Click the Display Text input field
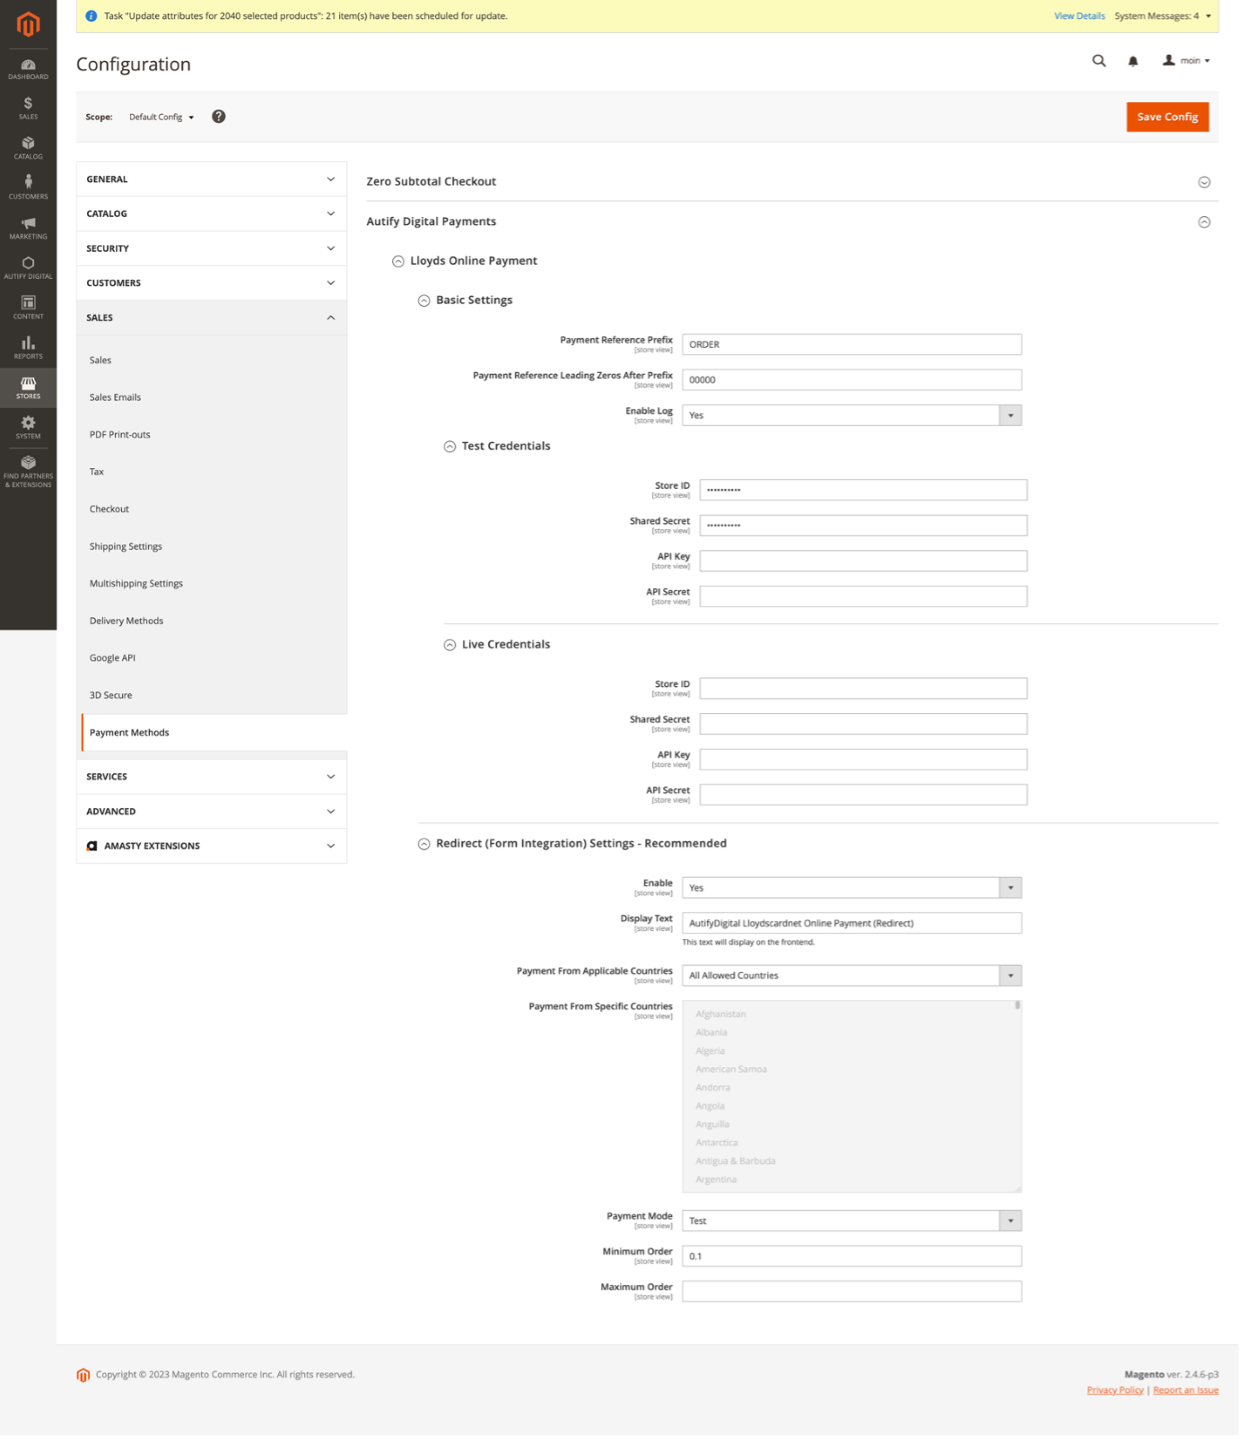1243x1439 pixels. tap(851, 924)
